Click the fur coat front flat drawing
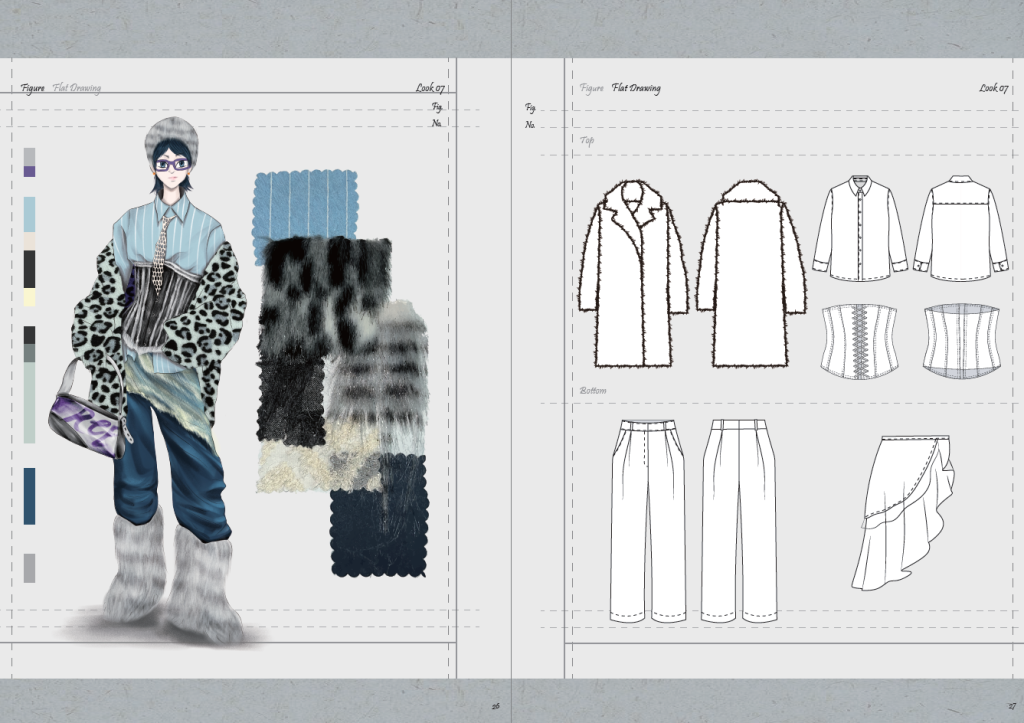The height and width of the screenshot is (723, 1024). click(x=632, y=275)
